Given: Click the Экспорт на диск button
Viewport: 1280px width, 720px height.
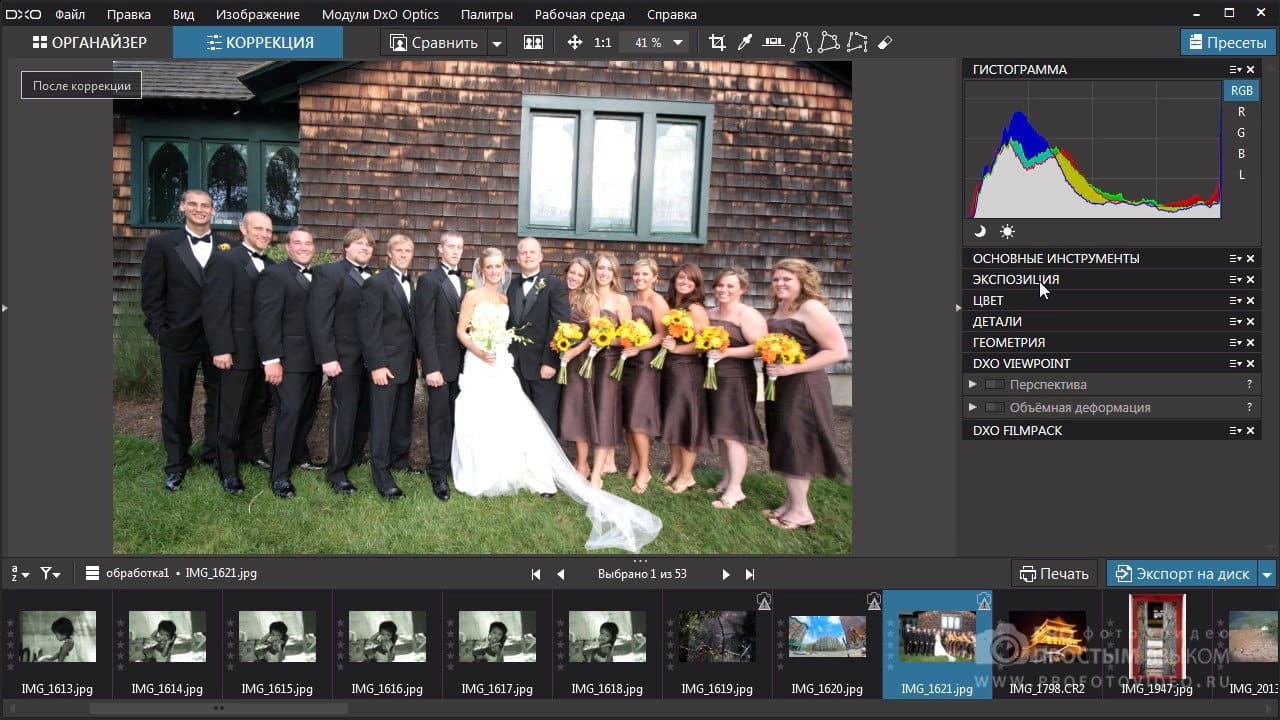Looking at the screenshot, I should [1182, 573].
